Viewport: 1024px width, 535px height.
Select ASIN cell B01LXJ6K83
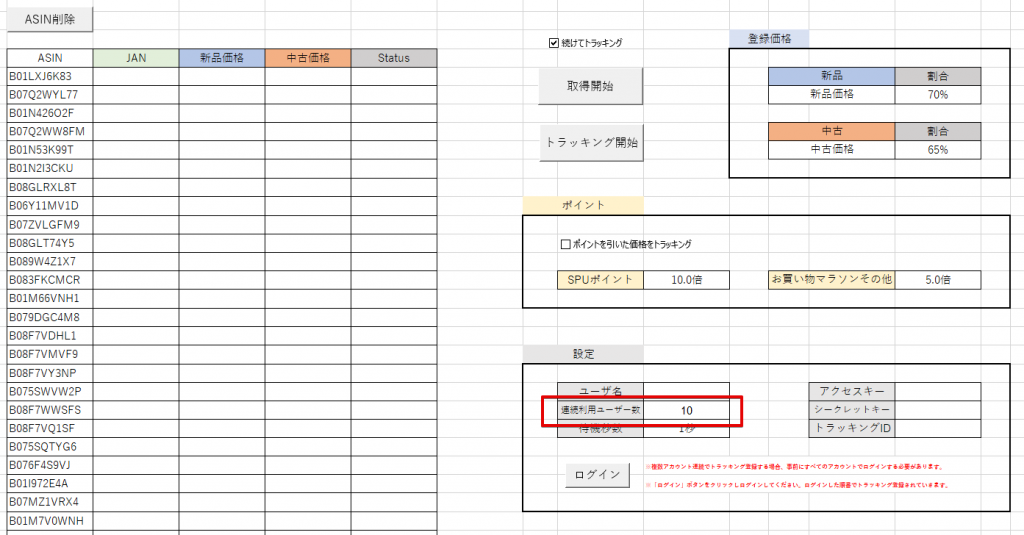point(50,76)
